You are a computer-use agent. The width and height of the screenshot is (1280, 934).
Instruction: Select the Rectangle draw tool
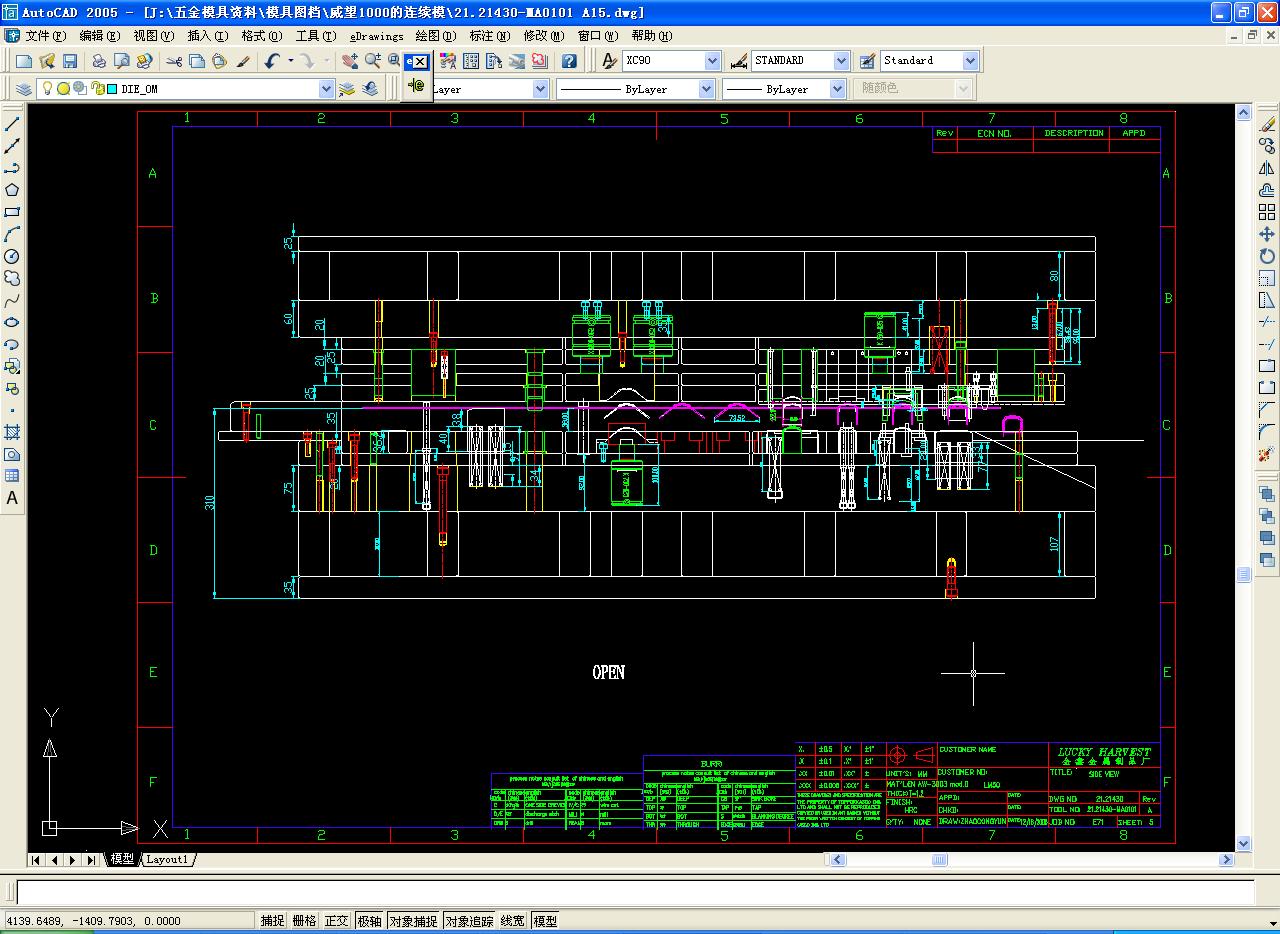click(12, 212)
